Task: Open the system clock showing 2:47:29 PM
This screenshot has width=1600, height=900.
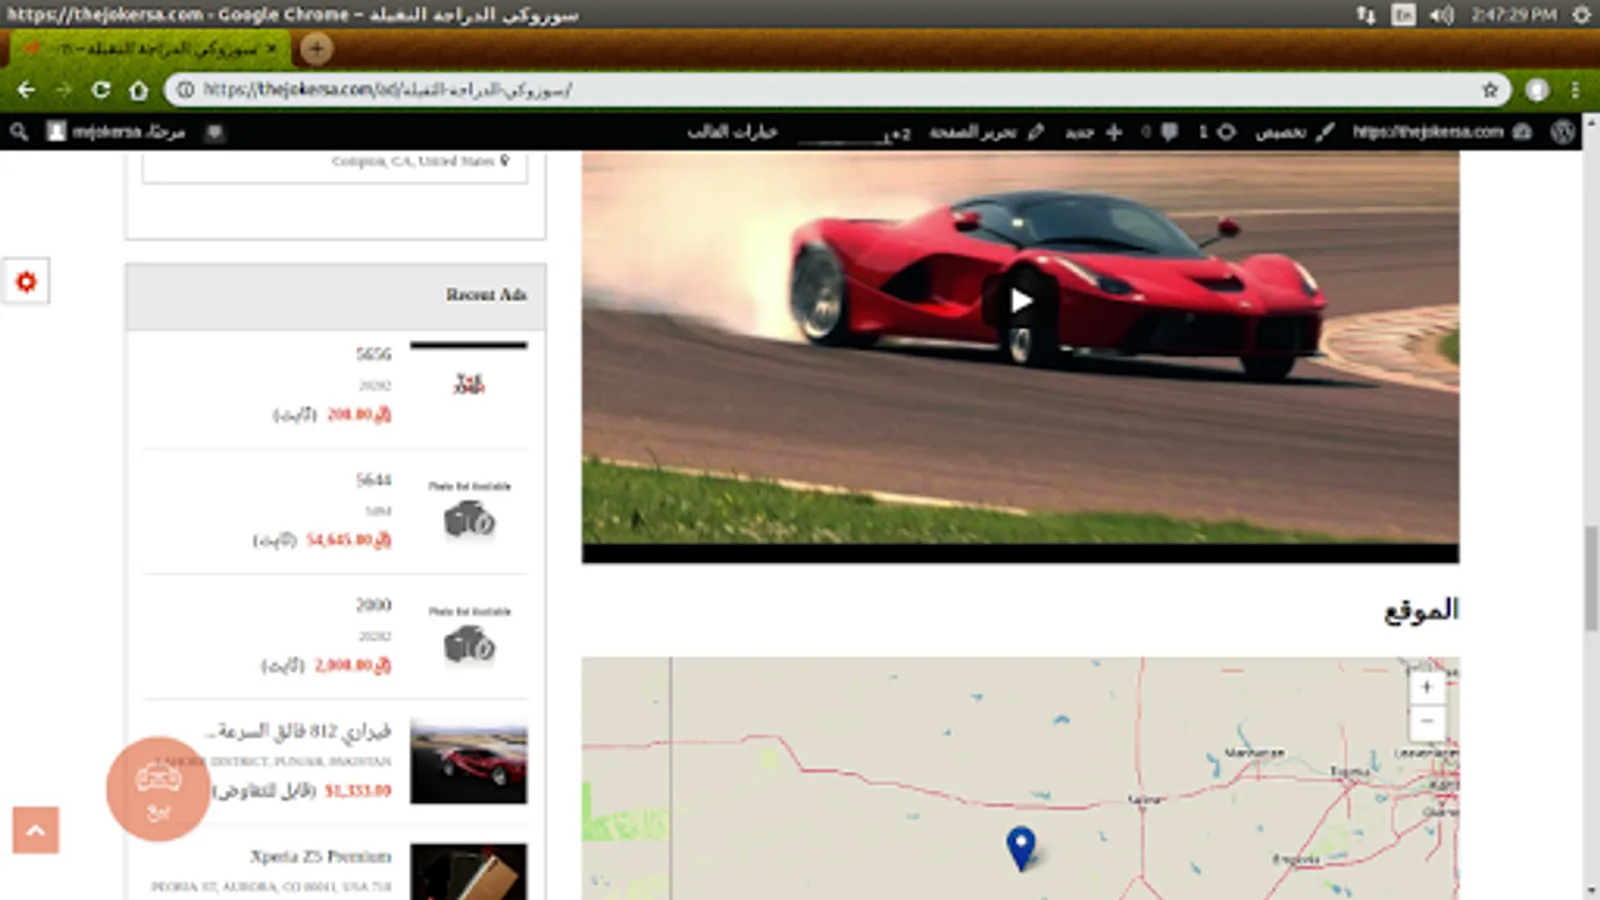Action: [x=1514, y=15]
